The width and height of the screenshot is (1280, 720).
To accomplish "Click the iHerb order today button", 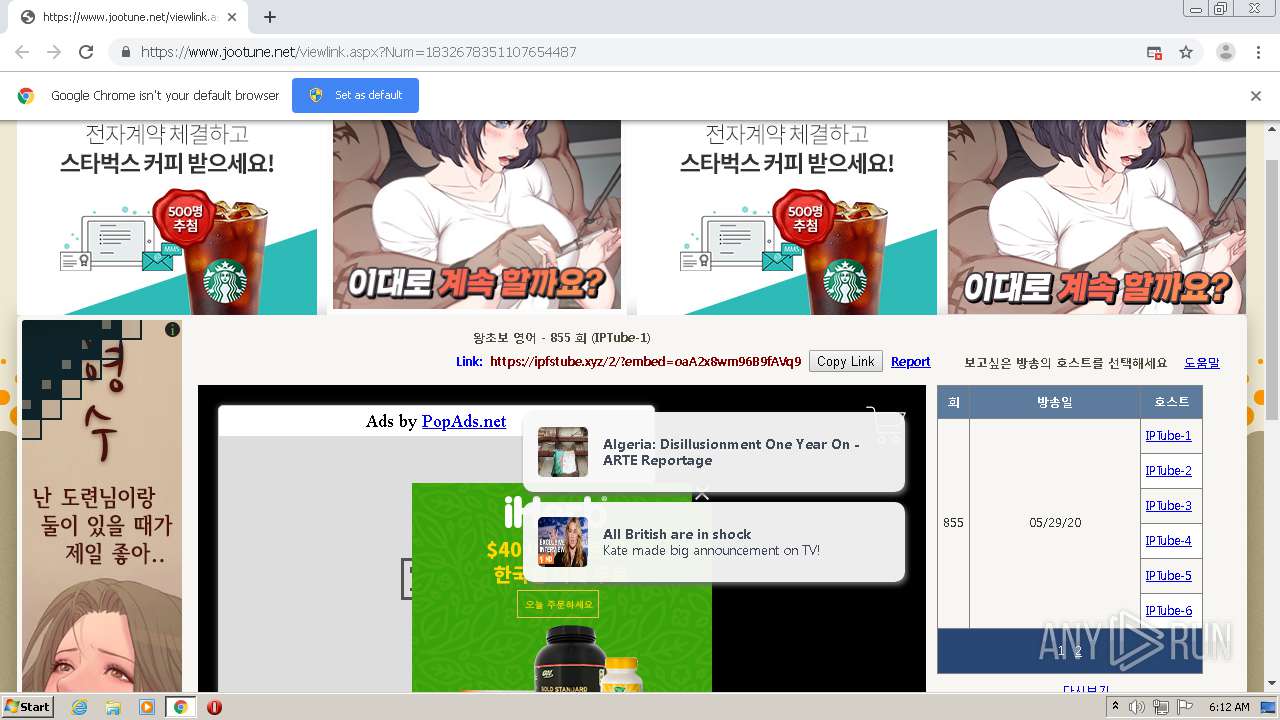I will 557,604.
